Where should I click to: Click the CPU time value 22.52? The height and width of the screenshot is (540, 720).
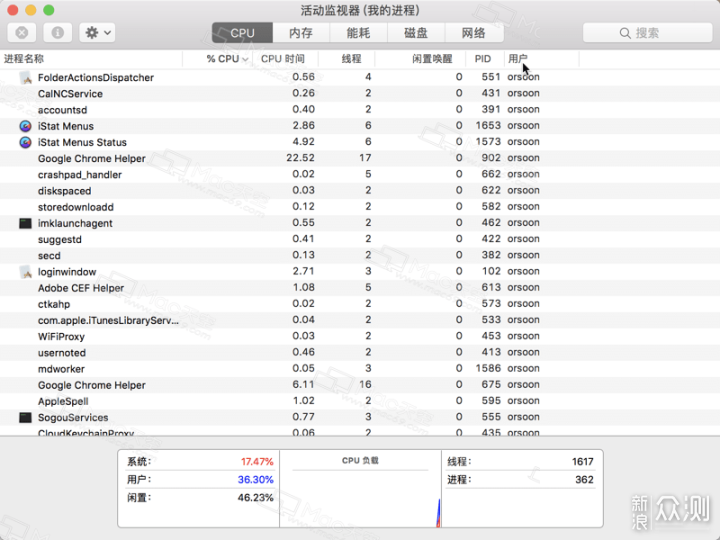[x=300, y=158]
